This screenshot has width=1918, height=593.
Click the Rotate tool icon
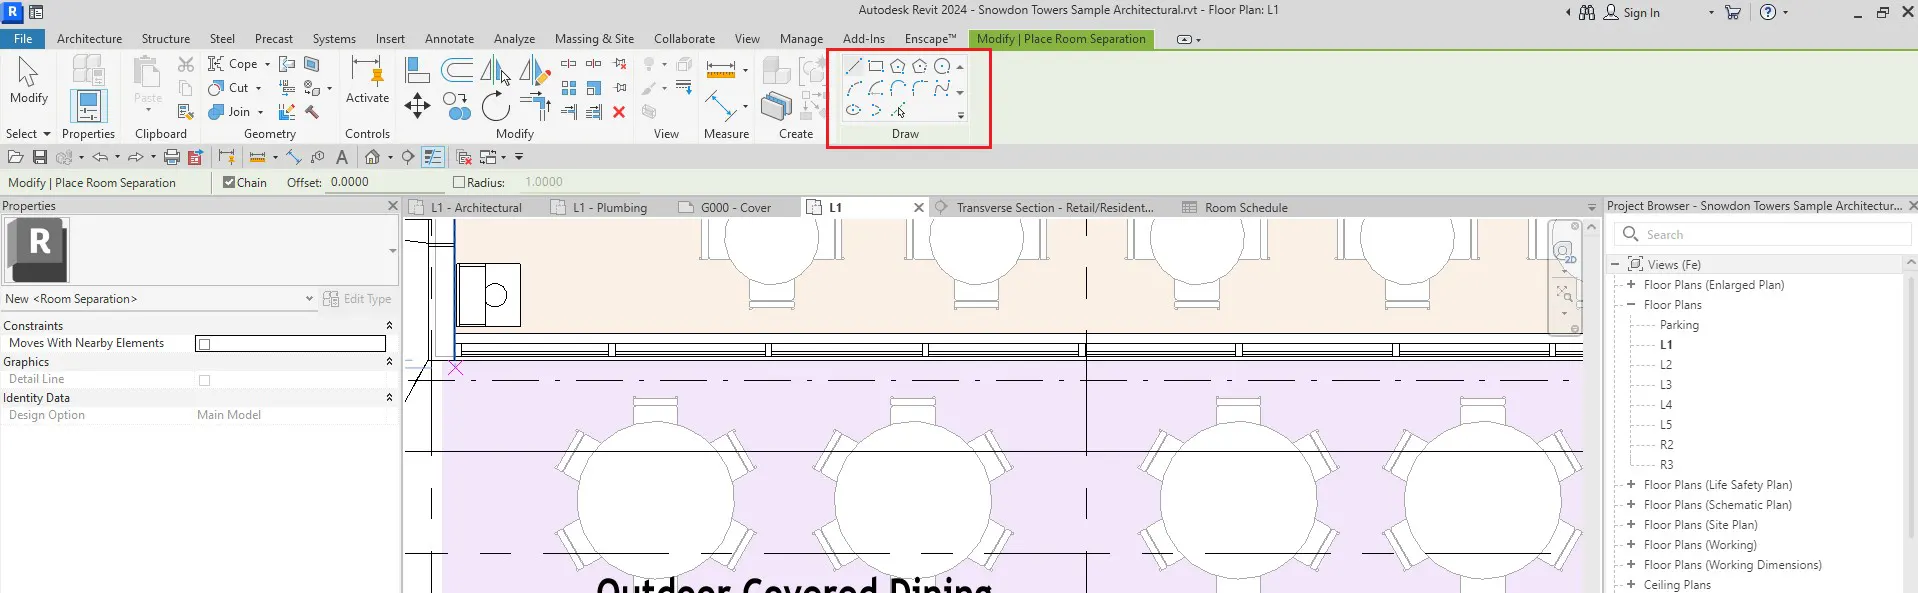coord(495,106)
